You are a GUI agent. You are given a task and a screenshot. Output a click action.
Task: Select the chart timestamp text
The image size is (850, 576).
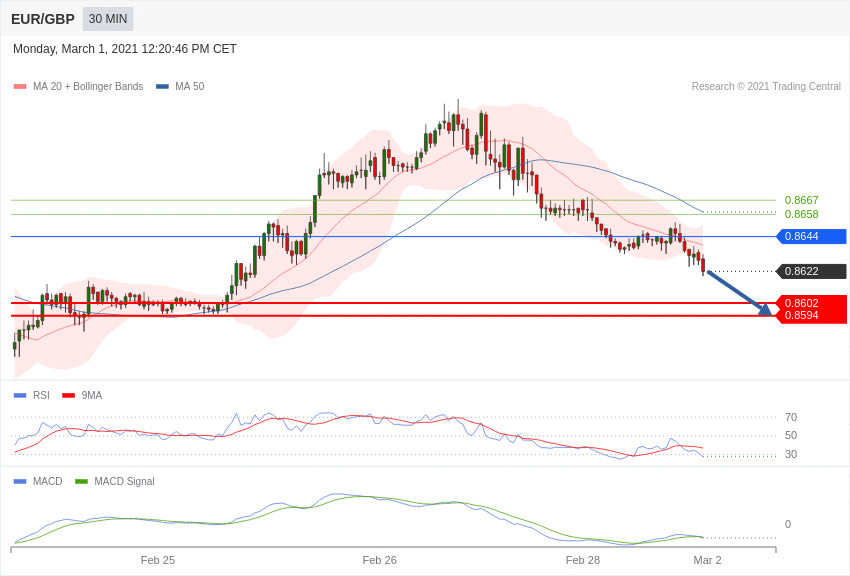125,49
